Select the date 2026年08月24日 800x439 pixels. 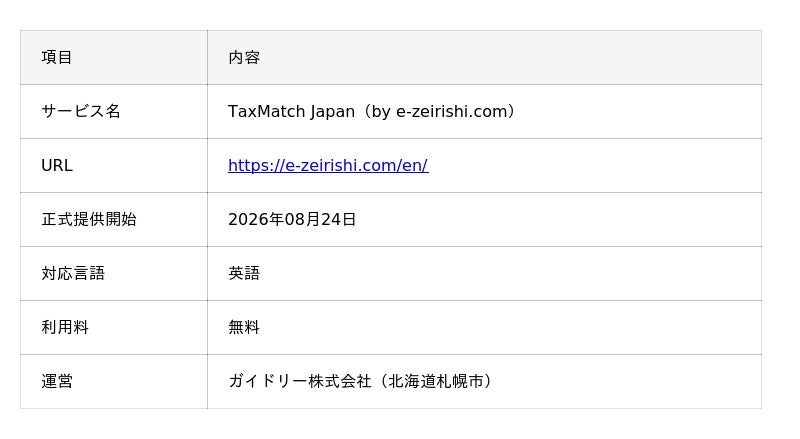click(292, 220)
